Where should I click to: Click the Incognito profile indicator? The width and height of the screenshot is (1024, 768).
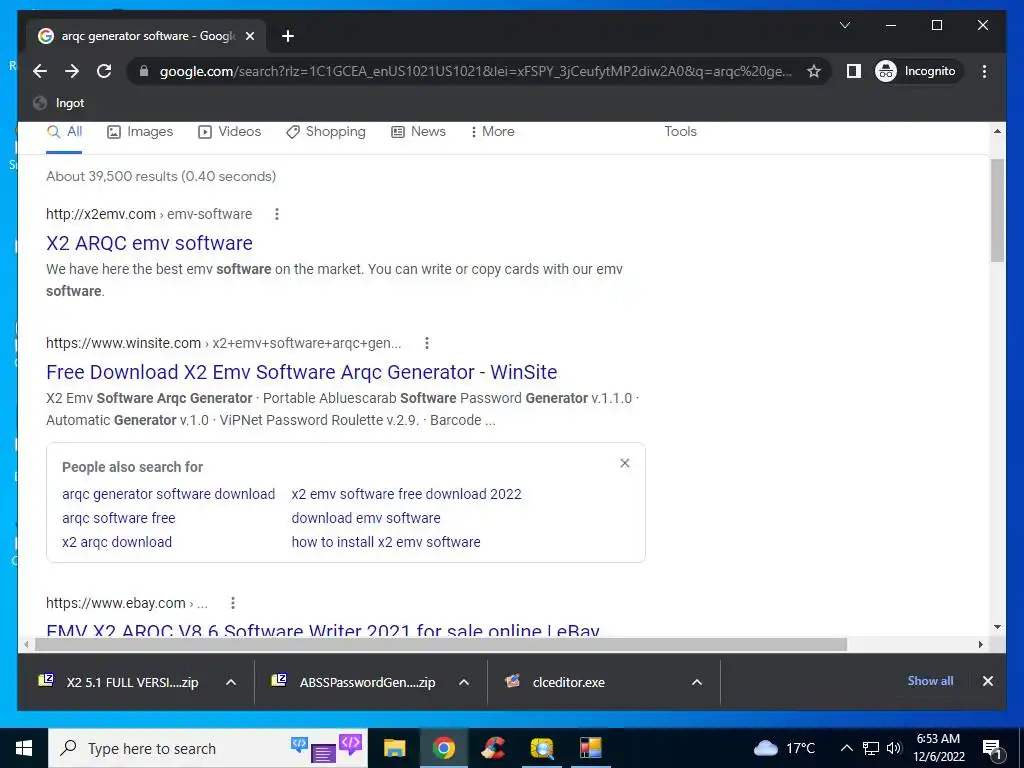pos(916,71)
